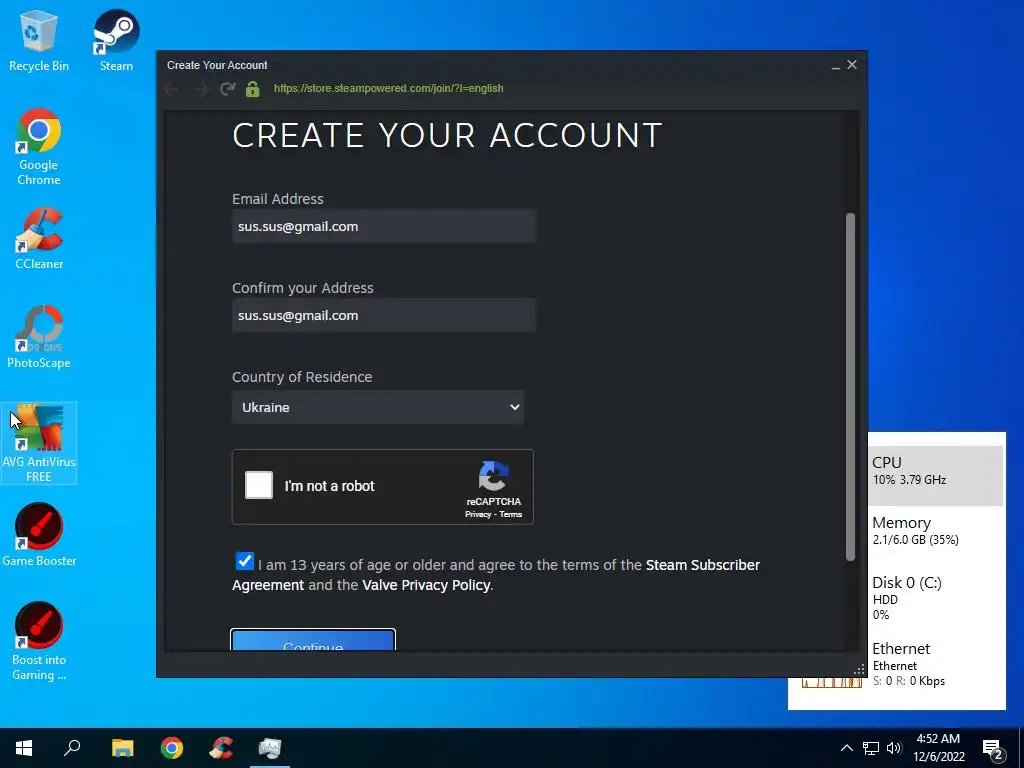Open the reCAPTCHA Privacy link

click(x=477, y=515)
